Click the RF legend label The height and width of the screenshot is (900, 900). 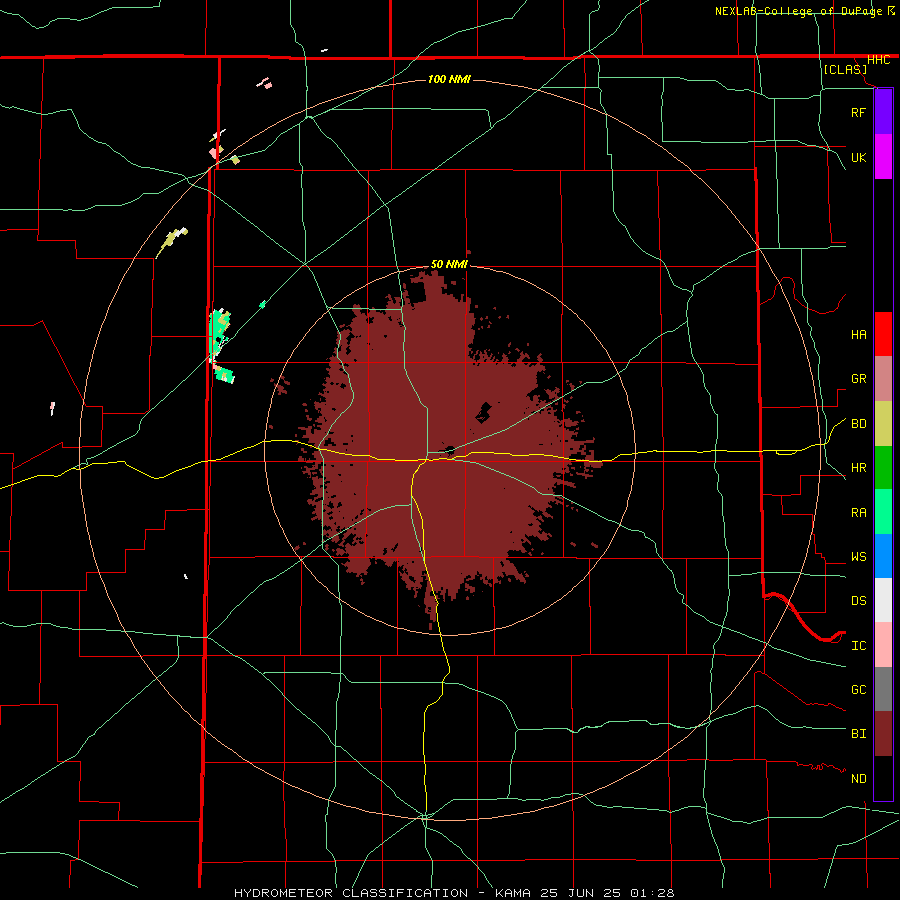tap(858, 112)
